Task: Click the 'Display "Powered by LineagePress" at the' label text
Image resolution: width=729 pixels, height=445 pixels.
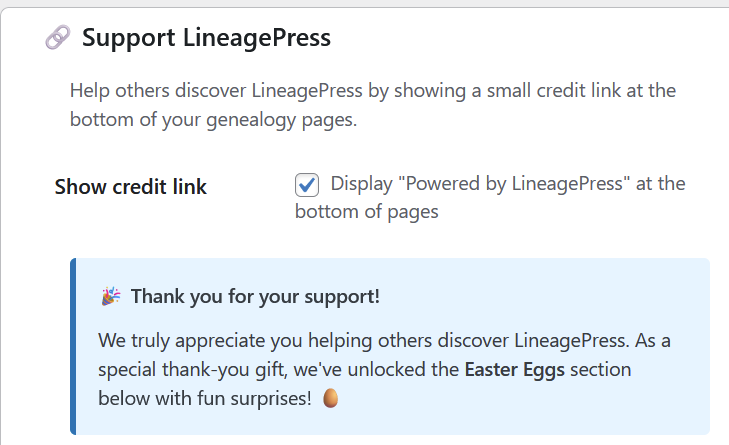Action: pos(507,184)
